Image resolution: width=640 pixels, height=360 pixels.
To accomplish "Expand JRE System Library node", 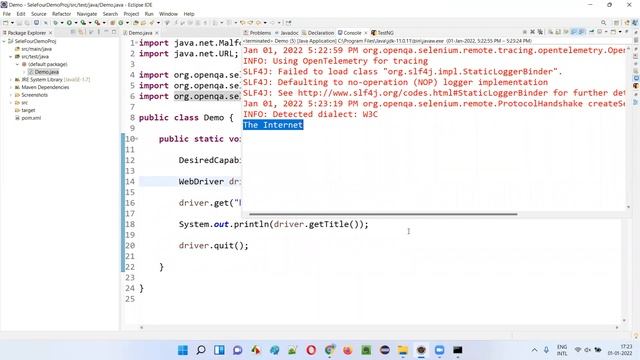I will tap(11, 80).
